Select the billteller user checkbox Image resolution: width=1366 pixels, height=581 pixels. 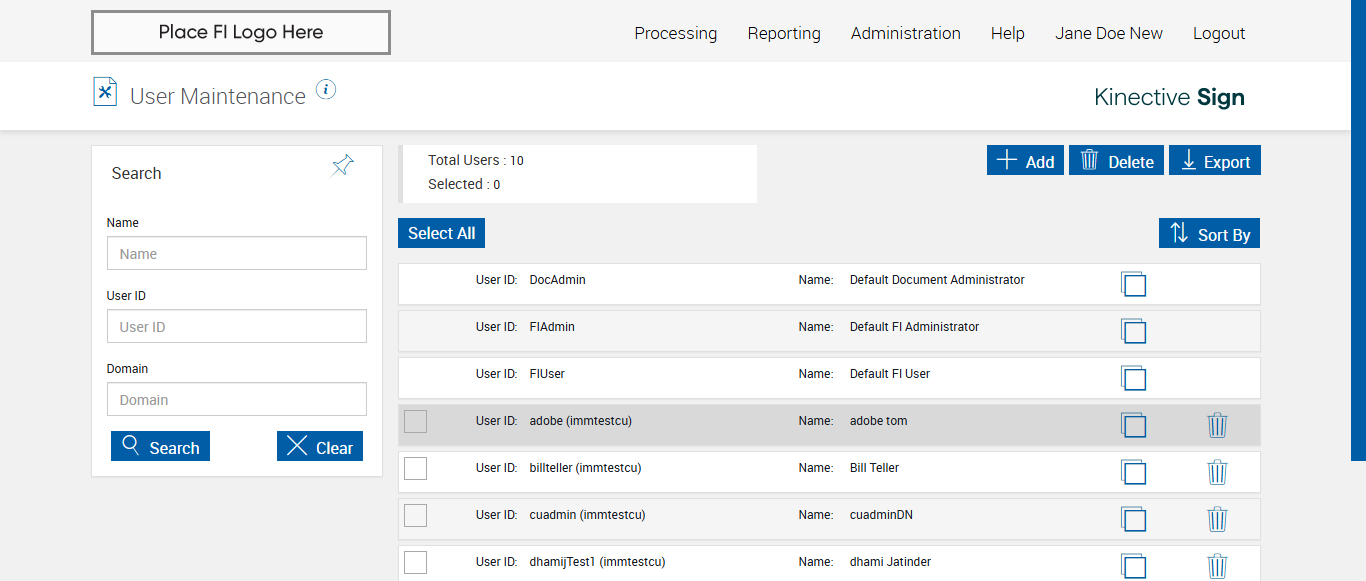(415, 468)
